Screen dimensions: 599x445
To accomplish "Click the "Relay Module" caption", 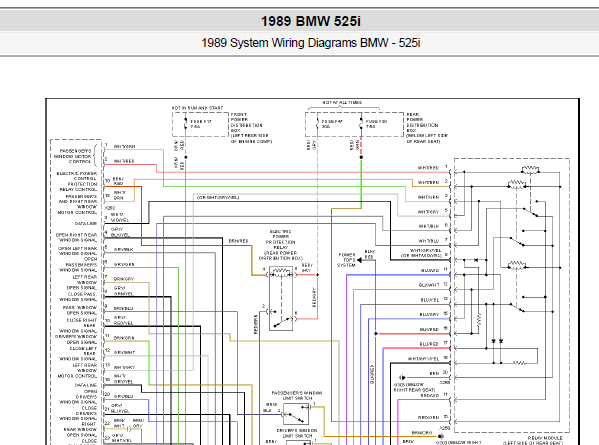I will tap(546, 438).
